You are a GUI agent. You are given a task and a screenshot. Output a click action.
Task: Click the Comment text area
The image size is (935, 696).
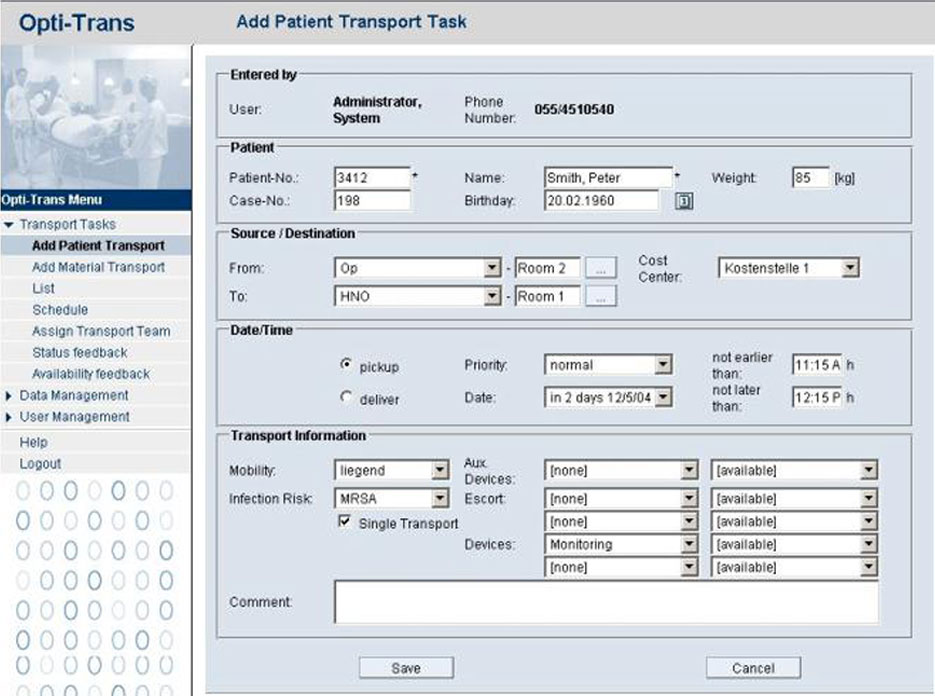pyautogui.click(x=606, y=602)
